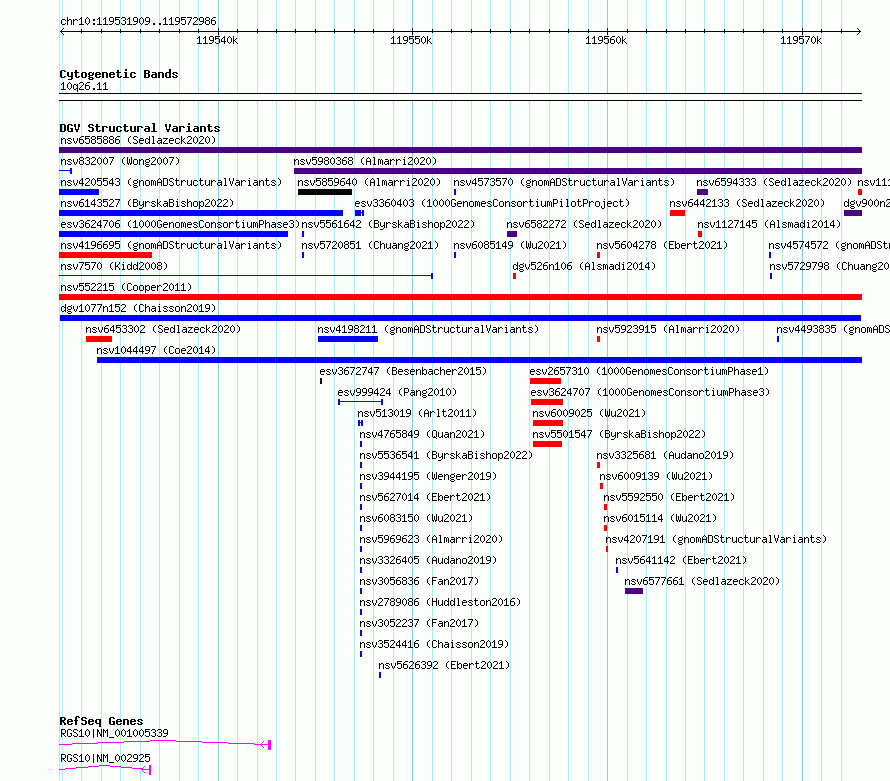Click the nsv5980368 (Almarri2020) label
Image resolution: width=890 pixels, height=781 pixels.
365,161
